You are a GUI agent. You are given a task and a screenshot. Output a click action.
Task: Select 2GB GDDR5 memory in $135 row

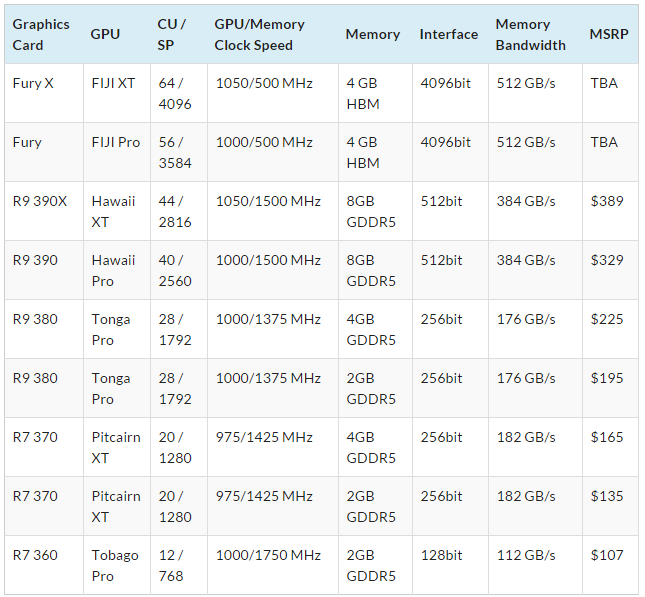click(376, 506)
